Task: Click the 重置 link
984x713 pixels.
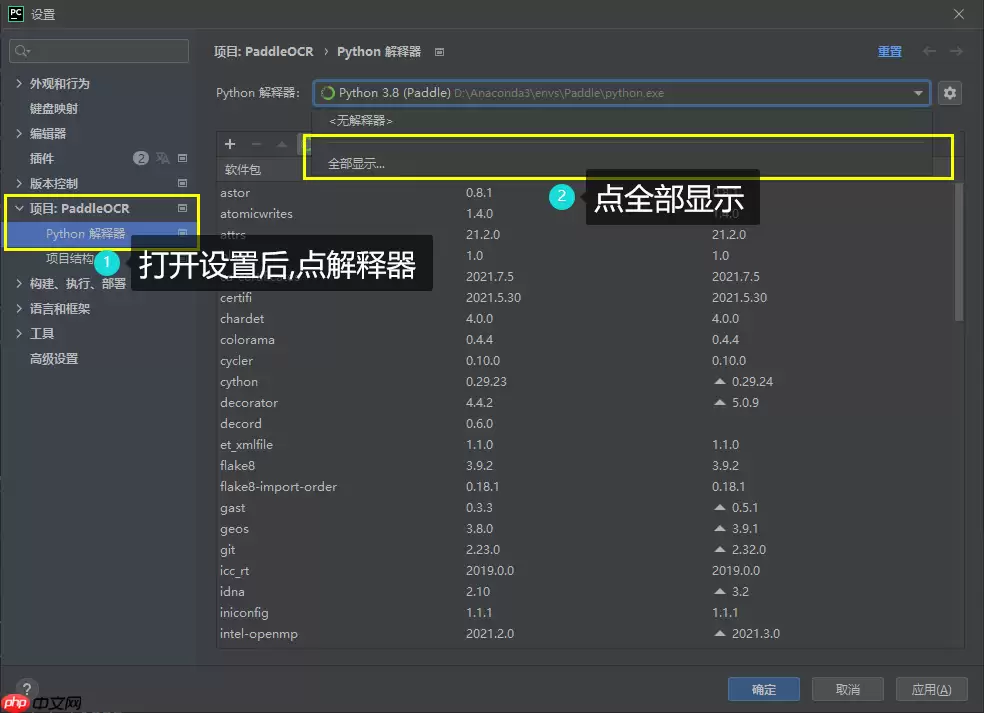Action: (889, 50)
